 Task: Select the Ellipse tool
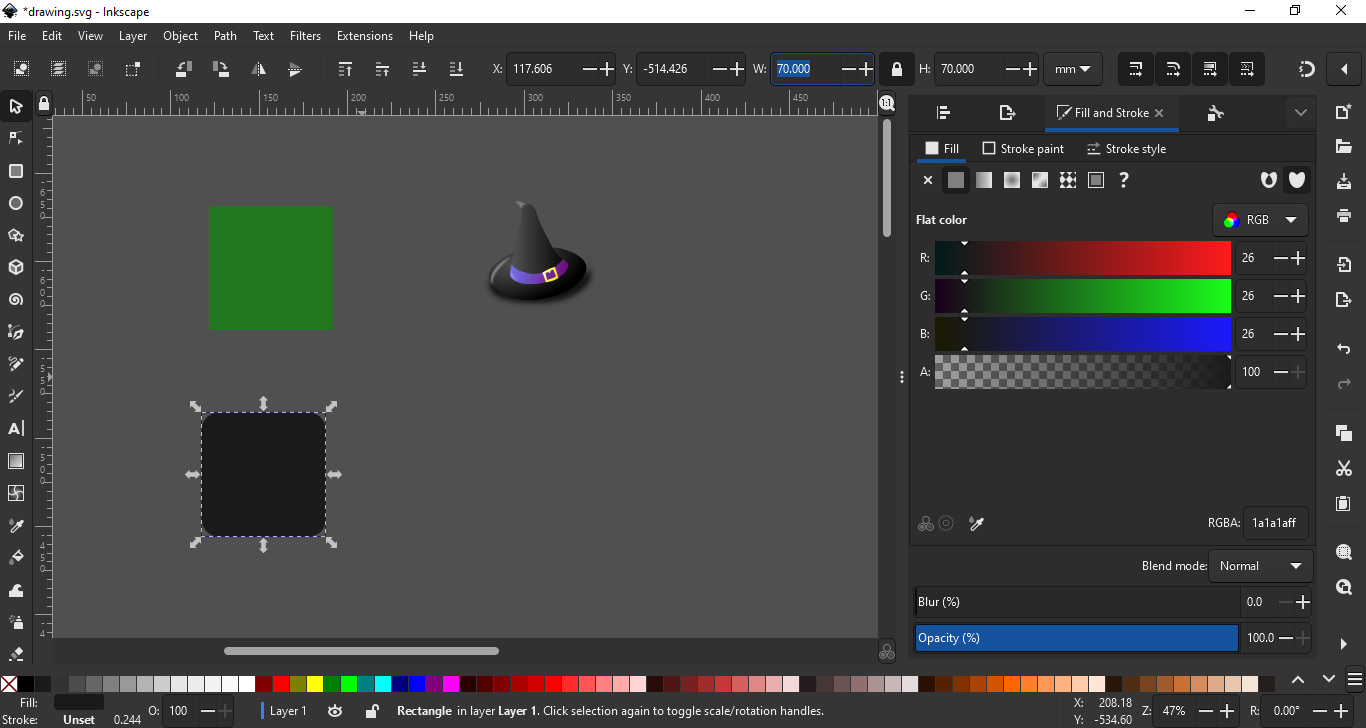[x=16, y=203]
